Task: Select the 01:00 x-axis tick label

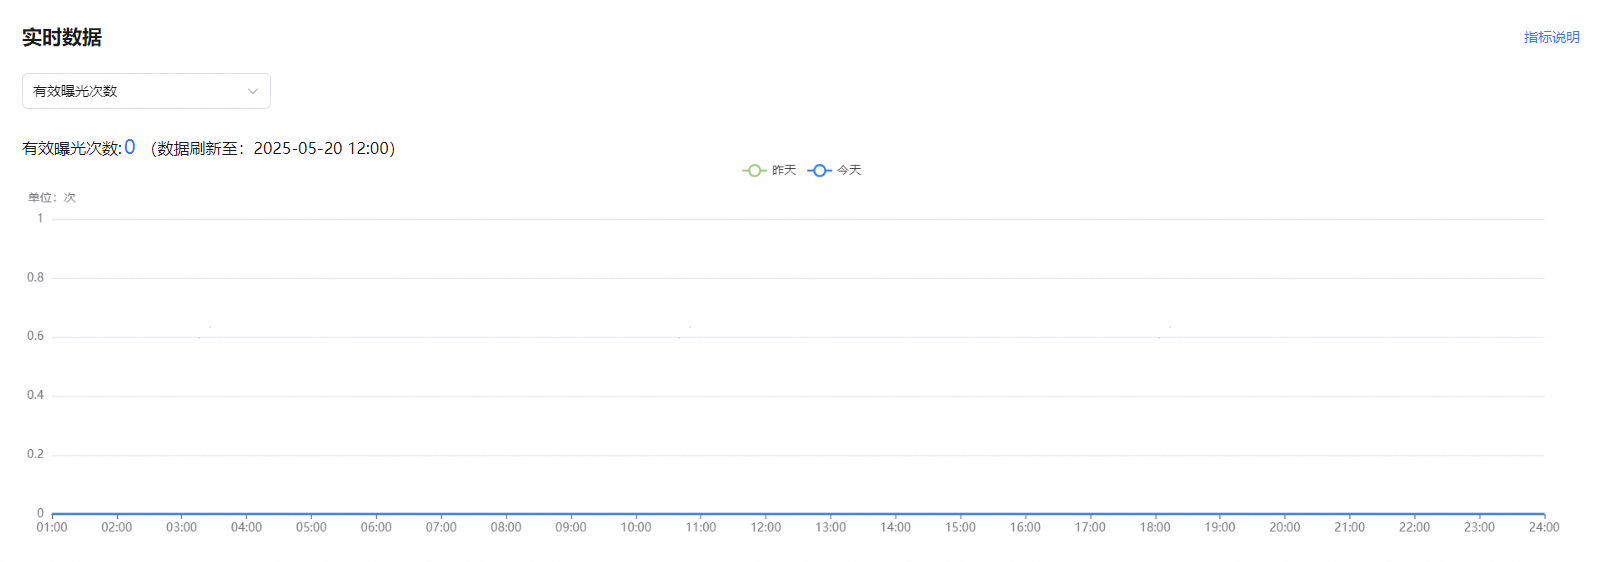Action: (52, 527)
